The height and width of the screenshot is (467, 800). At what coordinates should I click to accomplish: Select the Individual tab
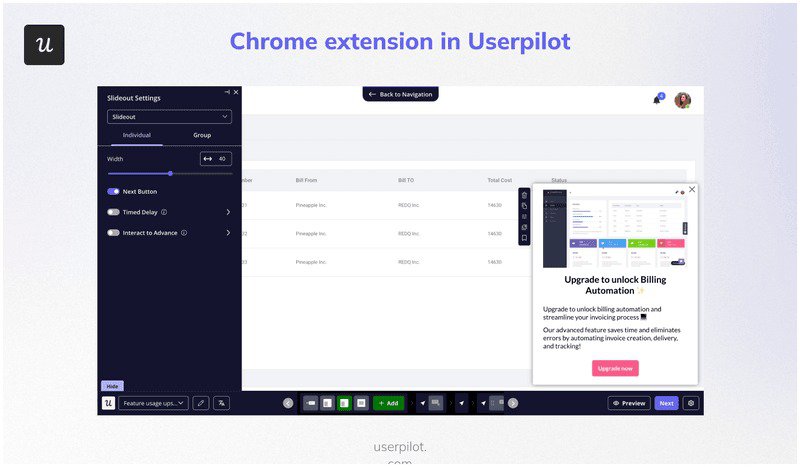137,134
